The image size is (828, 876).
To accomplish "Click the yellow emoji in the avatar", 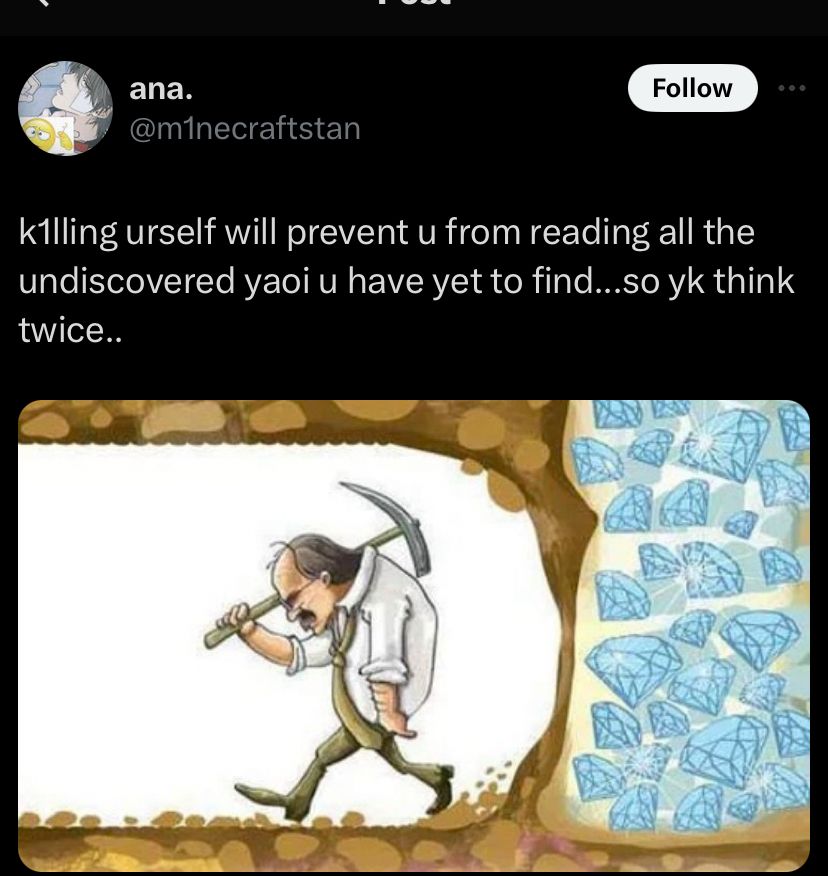I will click(38, 135).
